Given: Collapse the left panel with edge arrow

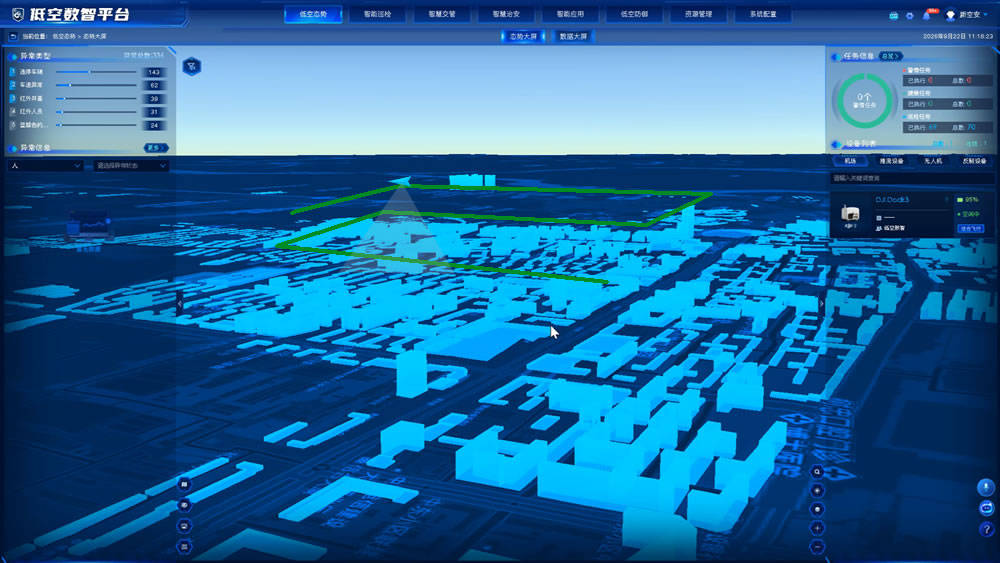Looking at the screenshot, I should point(180,304).
